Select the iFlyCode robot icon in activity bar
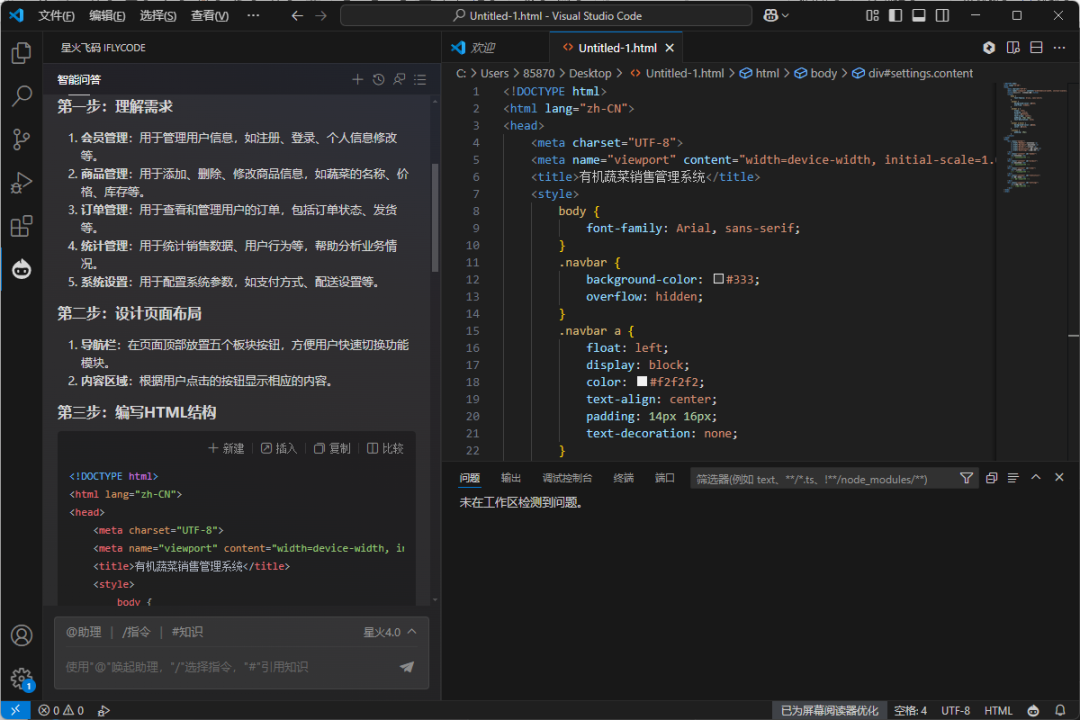This screenshot has height=720, width=1080. pyautogui.click(x=21, y=269)
